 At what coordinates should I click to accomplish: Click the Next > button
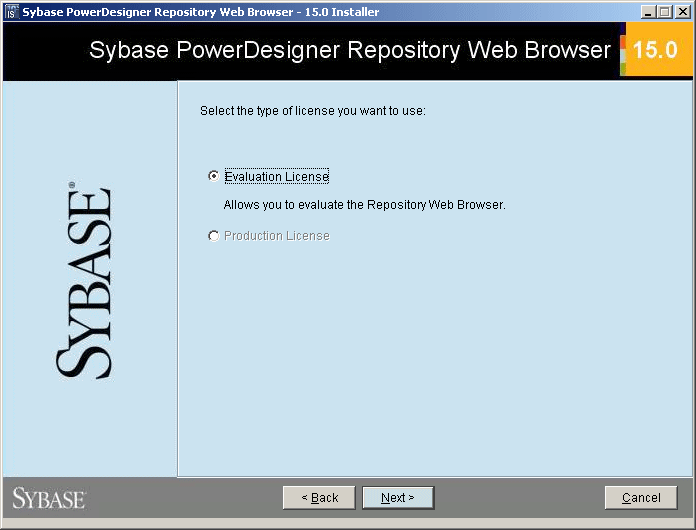coord(398,498)
